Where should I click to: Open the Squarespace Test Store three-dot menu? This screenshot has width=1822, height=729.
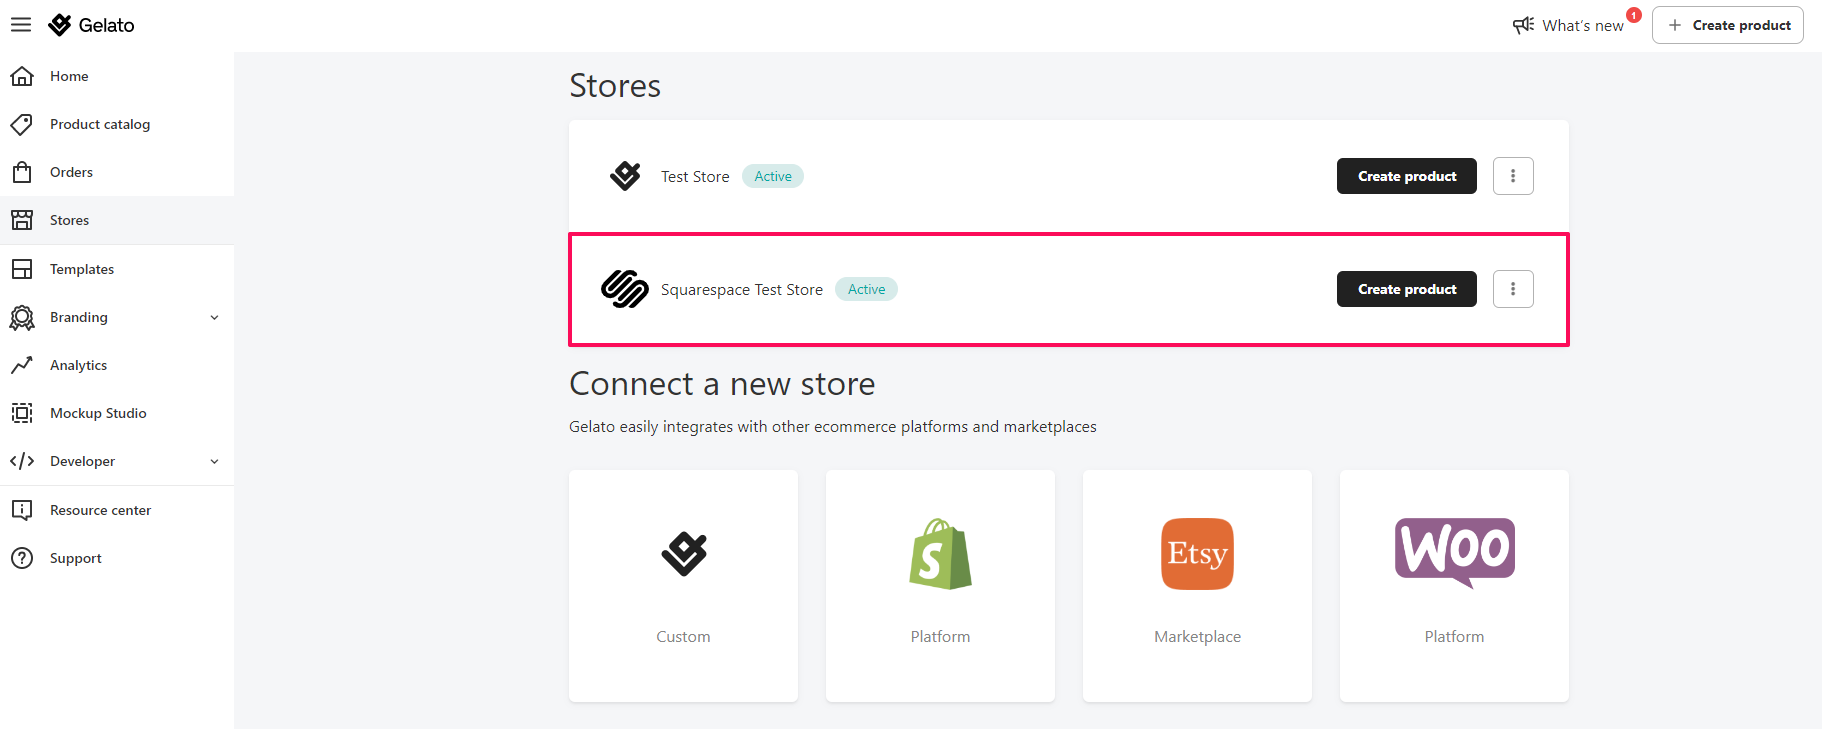[1513, 289]
